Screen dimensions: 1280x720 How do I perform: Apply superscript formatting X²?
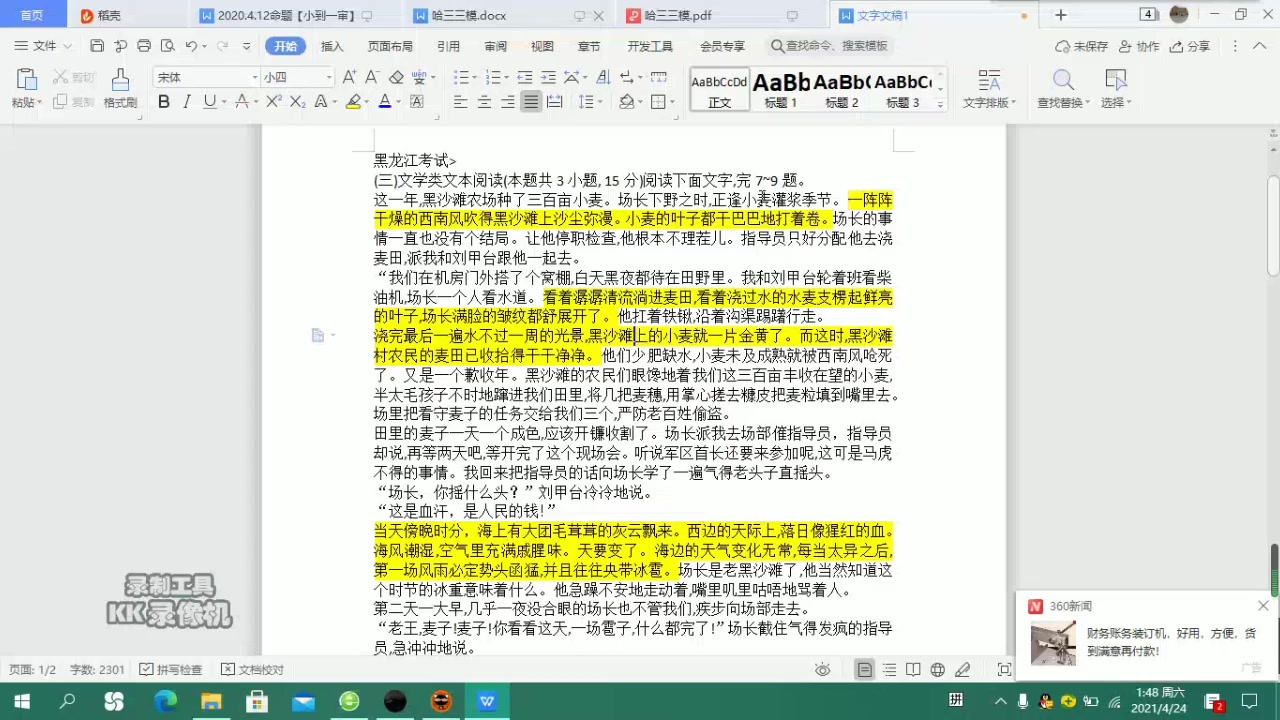[273, 102]
